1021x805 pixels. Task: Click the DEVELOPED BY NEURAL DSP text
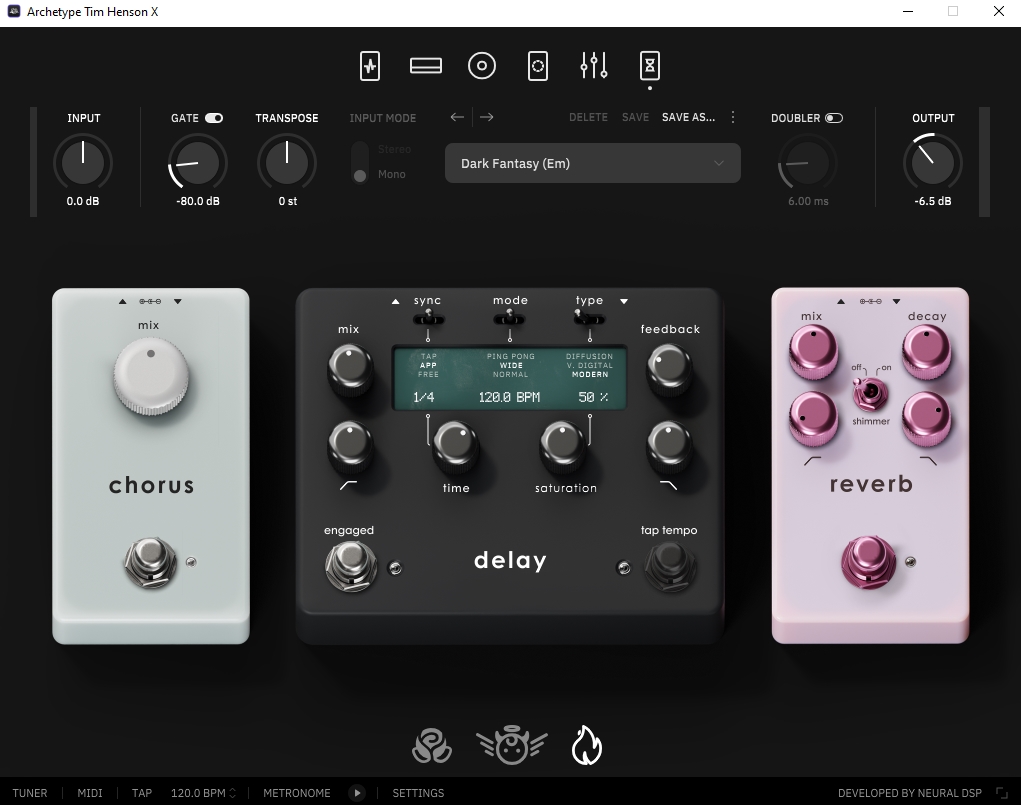pos(910,793)
